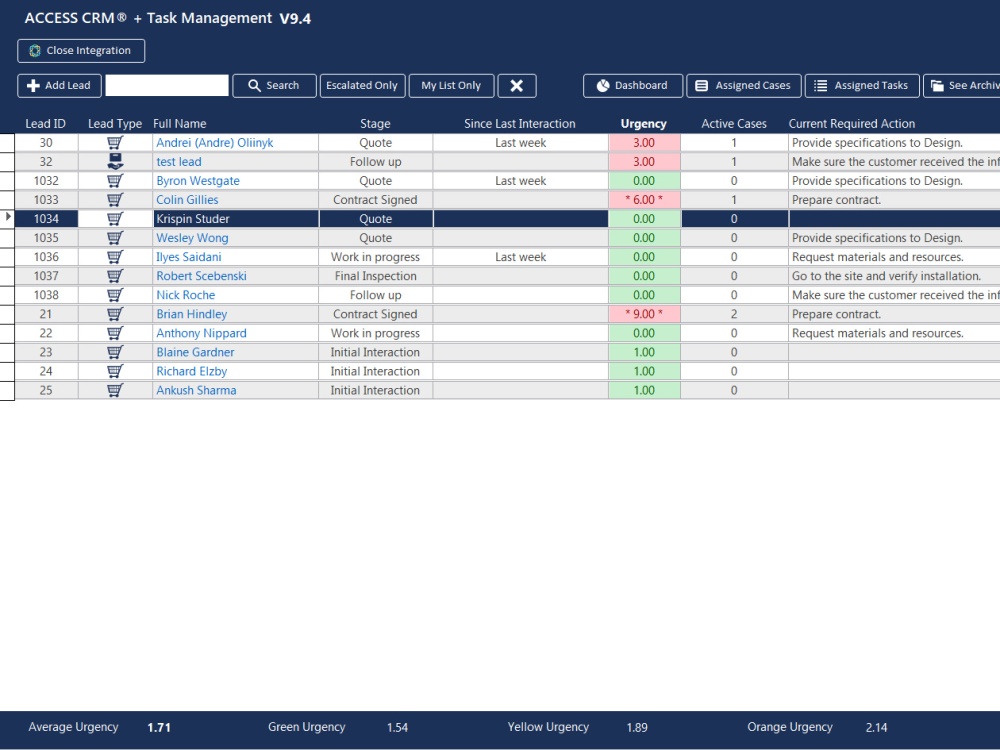
Task: Click the X icon to clear filters
Action: (517, 85)
